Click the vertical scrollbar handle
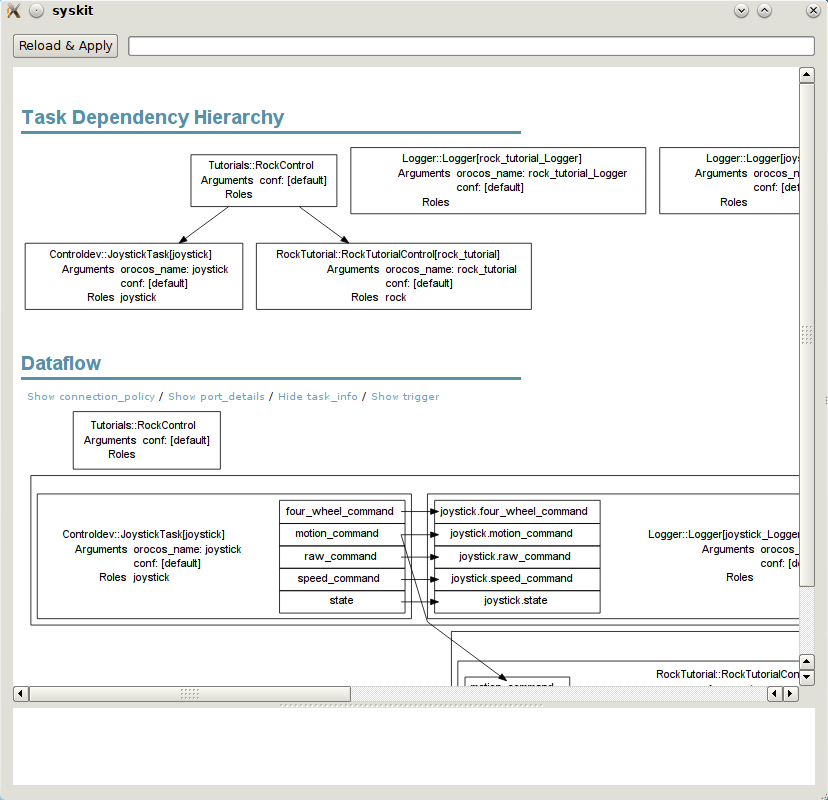The image size is (828, 800). 806,335
